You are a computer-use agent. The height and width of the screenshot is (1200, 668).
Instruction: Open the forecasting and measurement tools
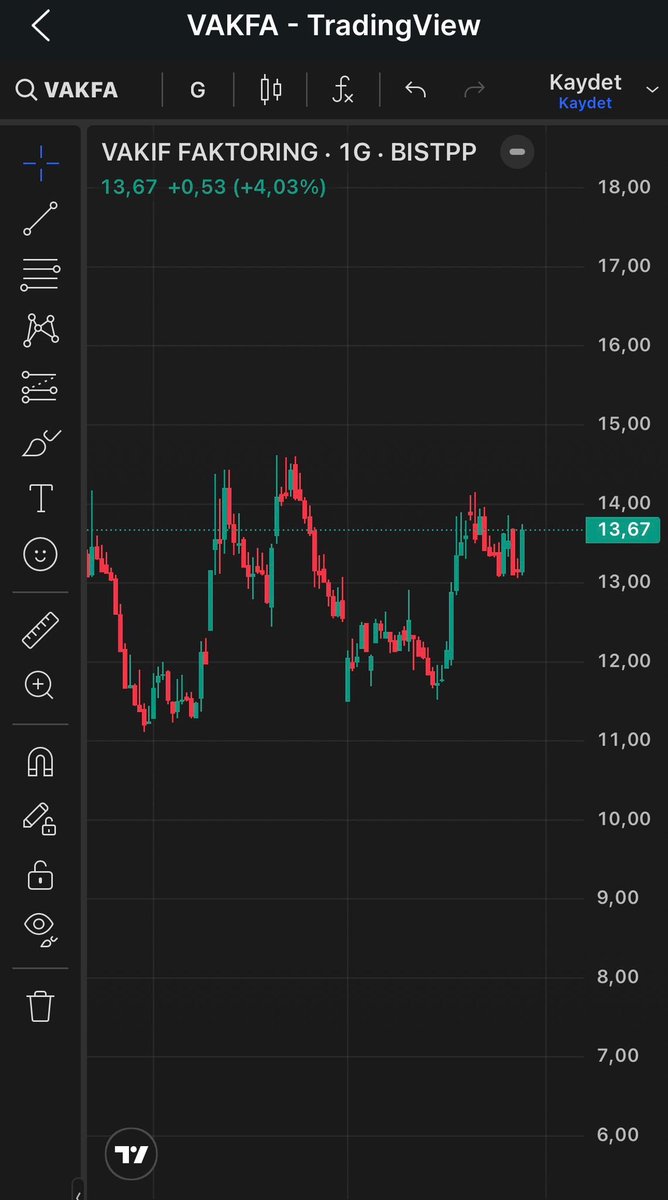41,386
